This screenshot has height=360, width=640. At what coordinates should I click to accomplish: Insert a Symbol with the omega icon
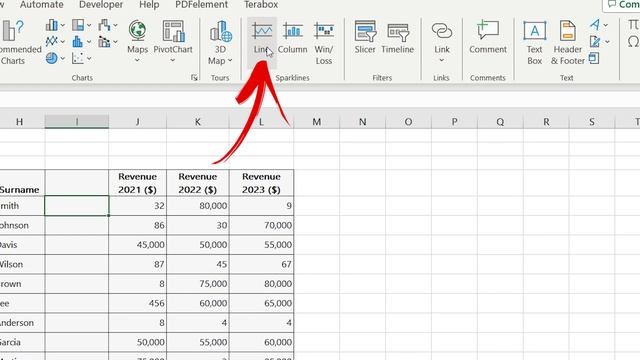point(634,42)
